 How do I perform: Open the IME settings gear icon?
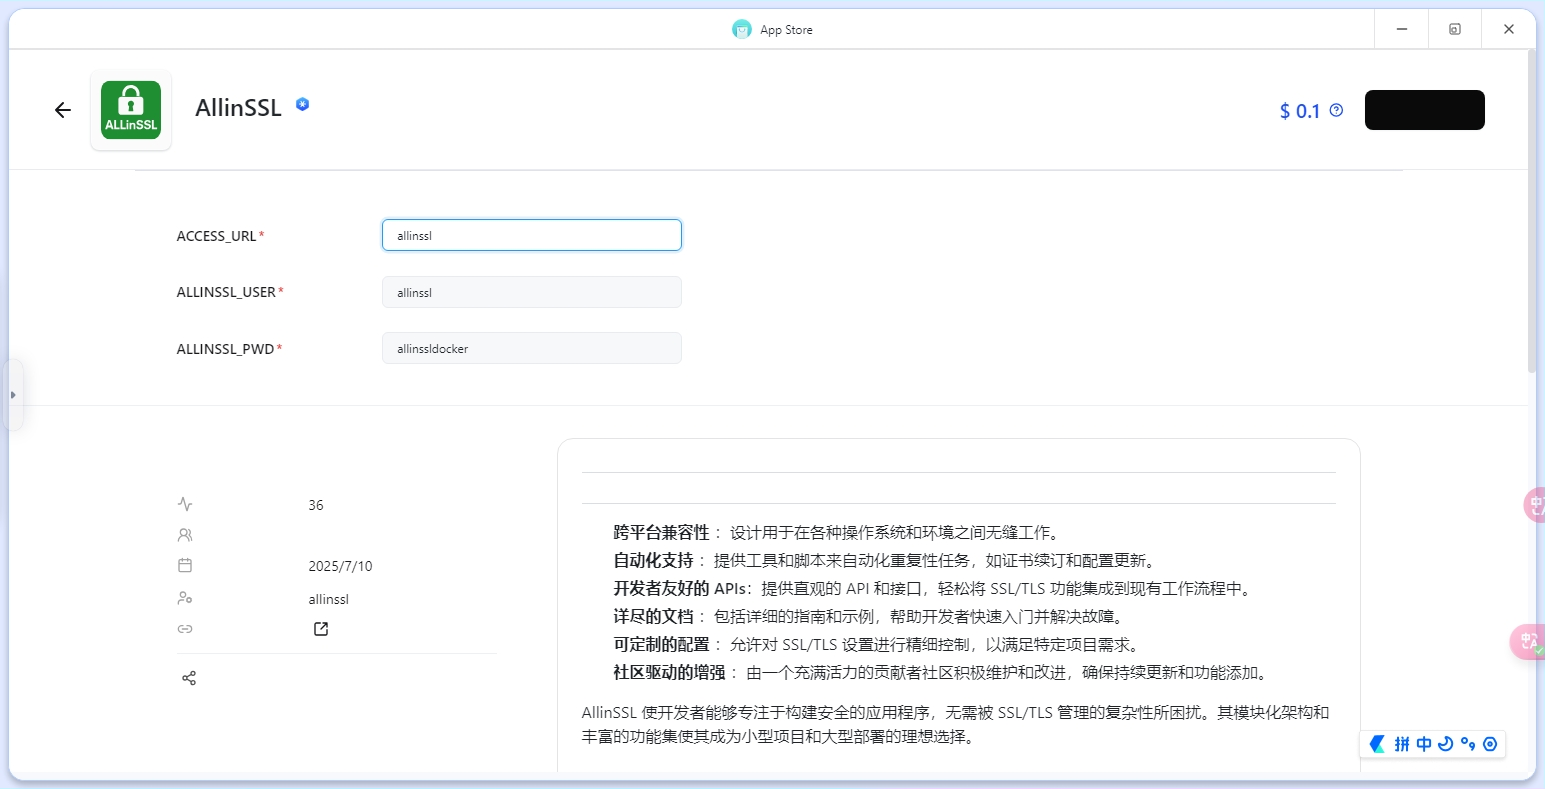(x=1490, y=744)
